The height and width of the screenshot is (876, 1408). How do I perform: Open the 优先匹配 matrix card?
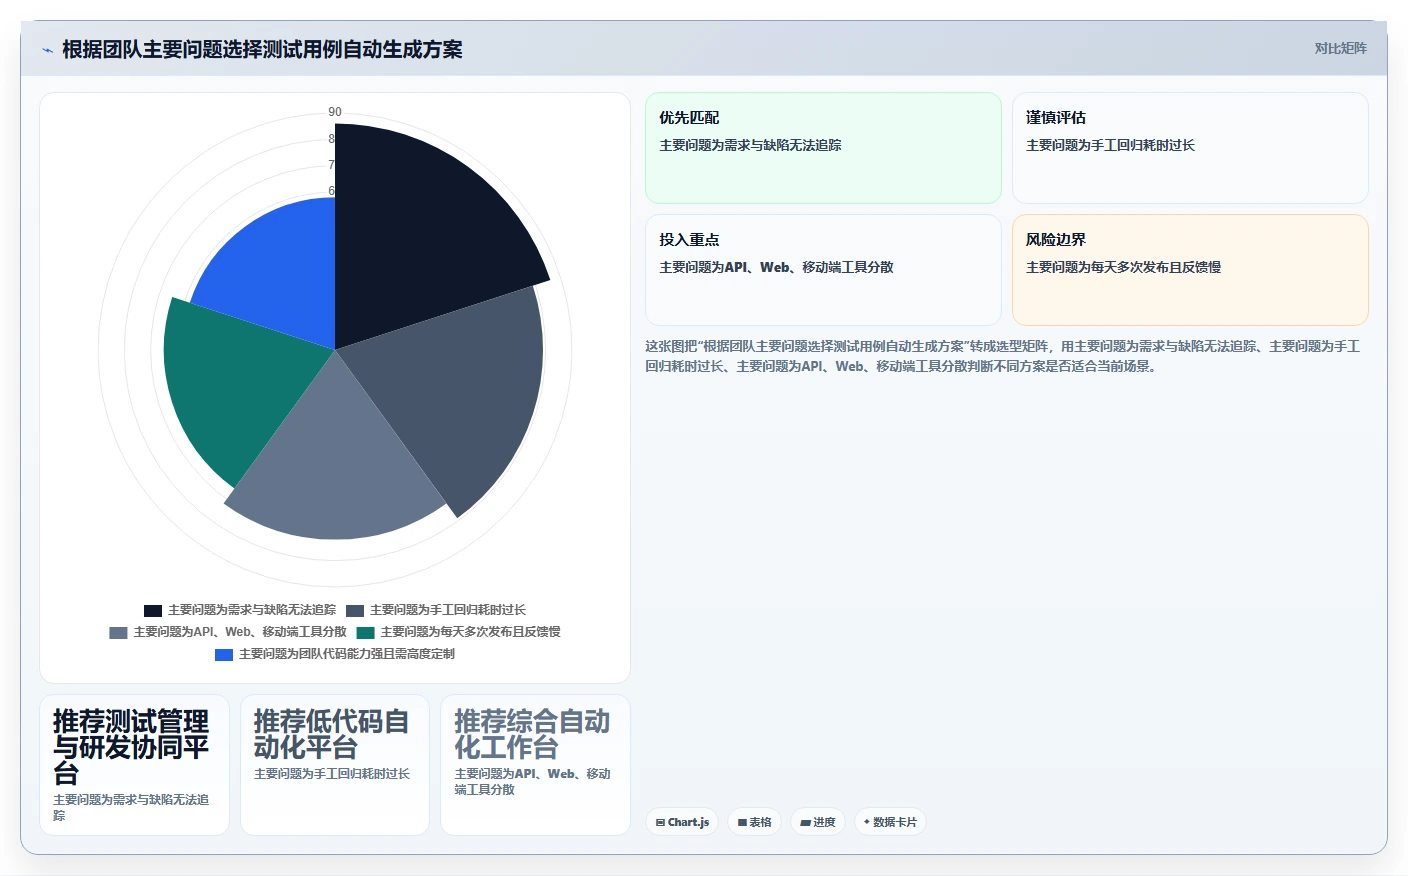tap(823, 148)
